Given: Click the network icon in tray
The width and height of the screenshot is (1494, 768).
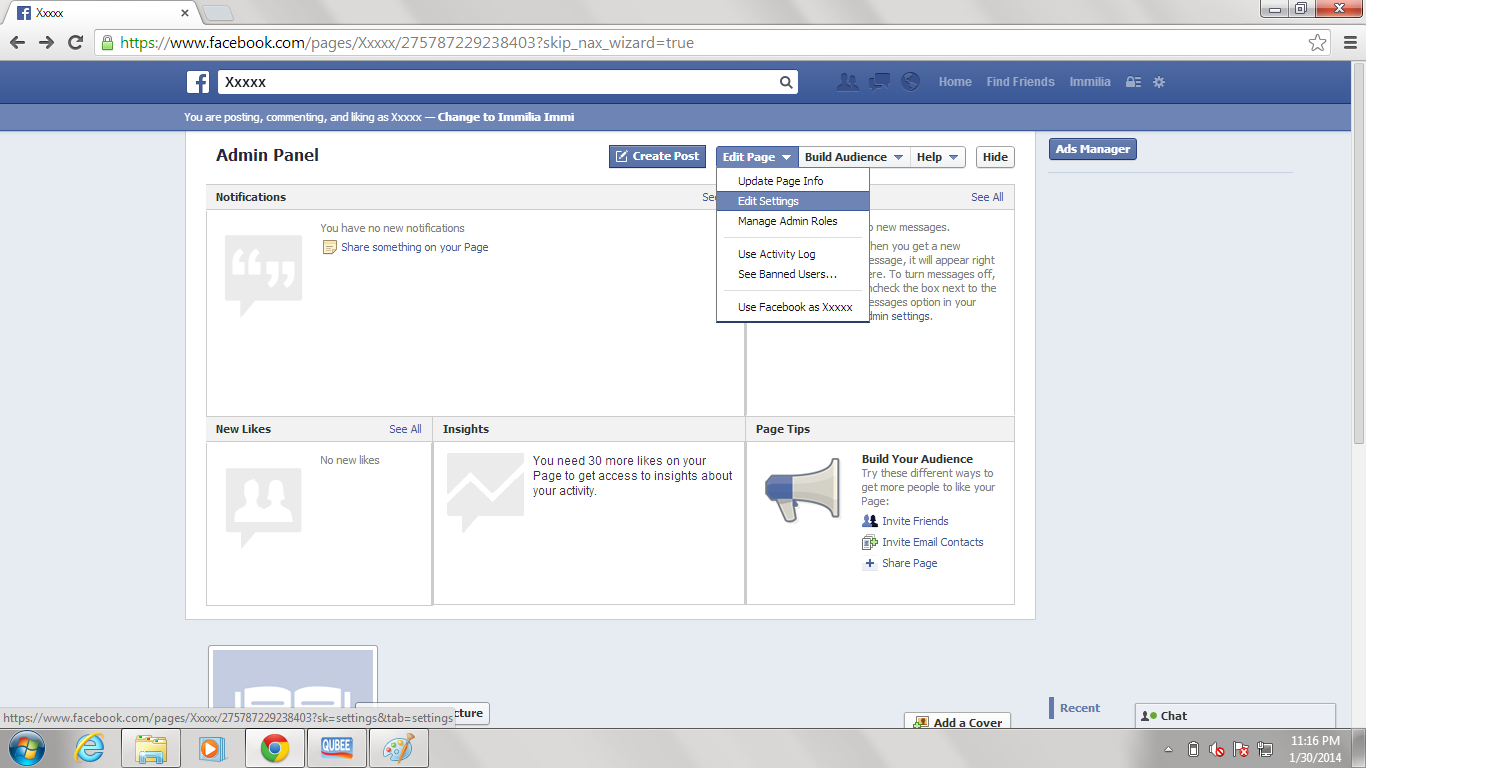Looking at the screenshot, I should pos(1265,749).
